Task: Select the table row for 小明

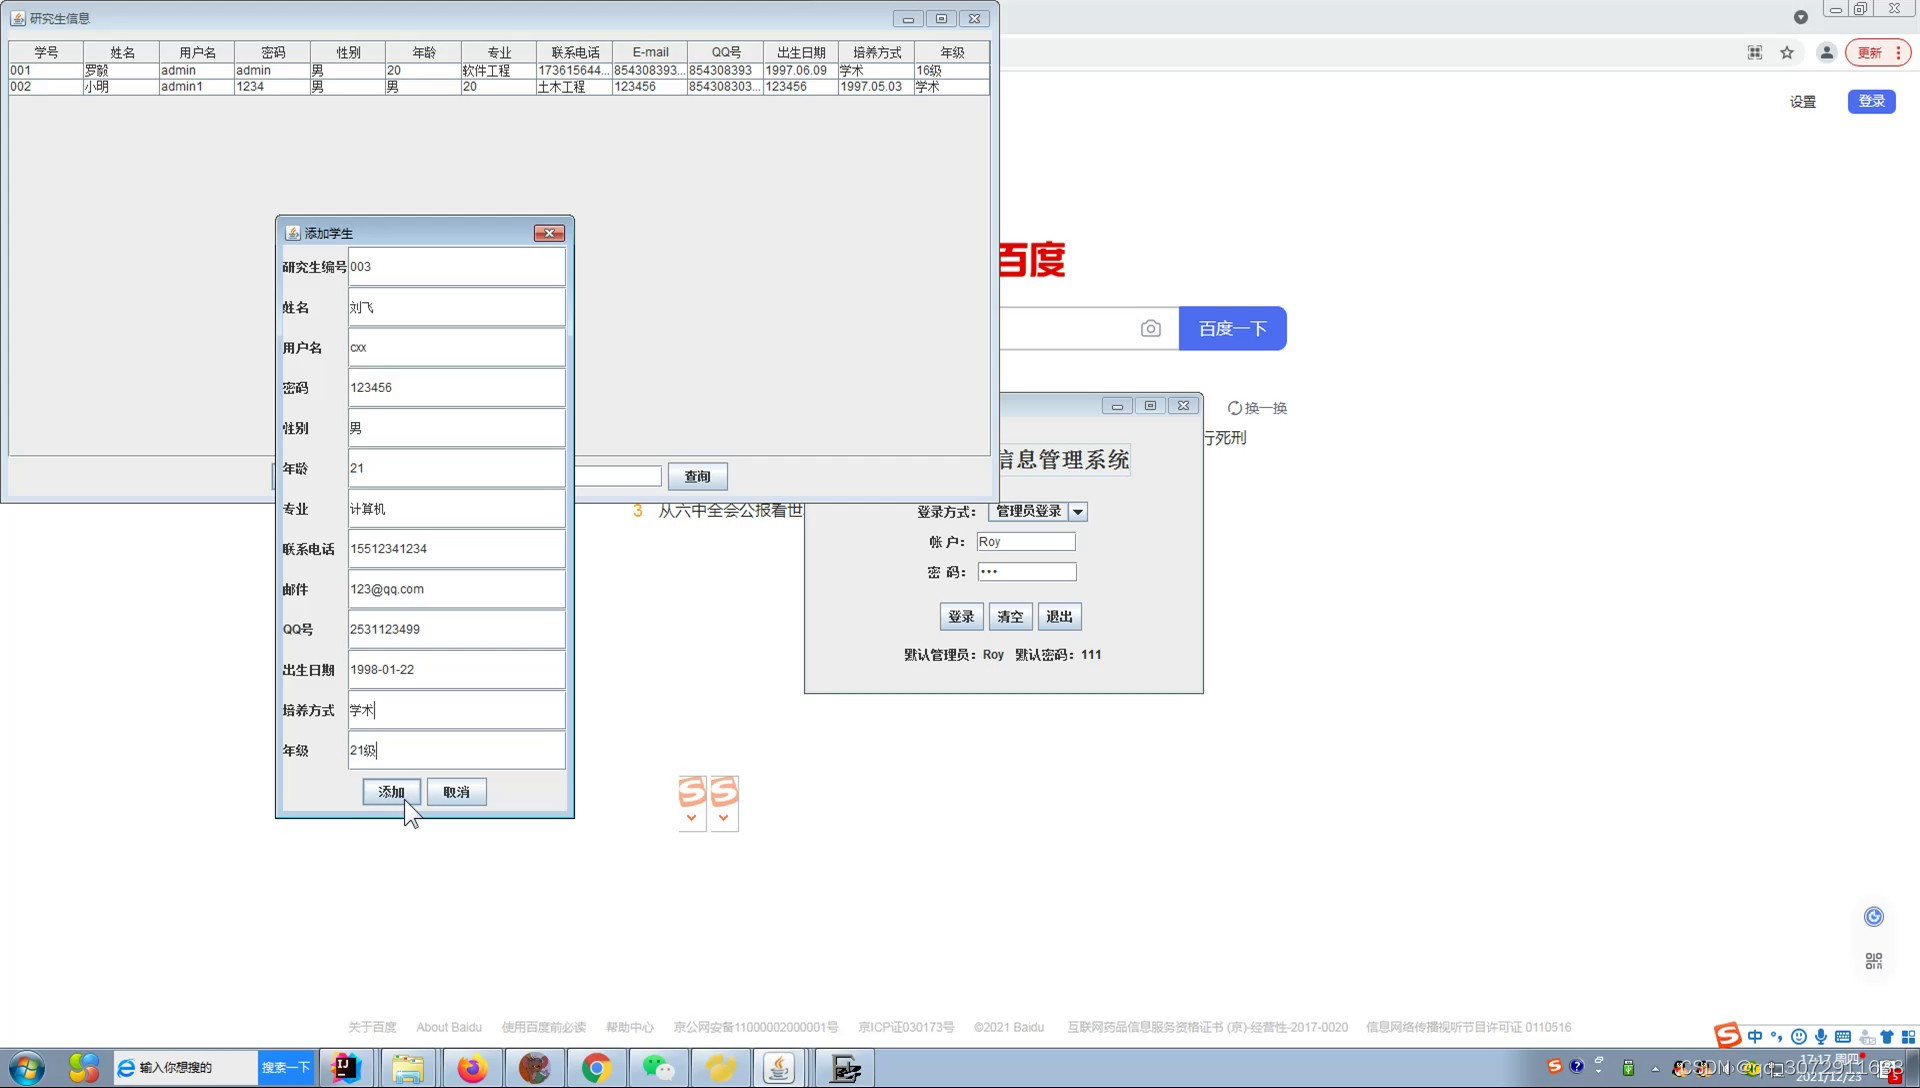Action: tap(499, 87)
